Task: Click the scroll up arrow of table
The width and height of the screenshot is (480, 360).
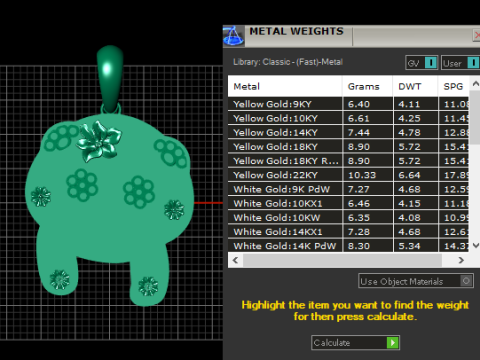Action: [476, 84]
